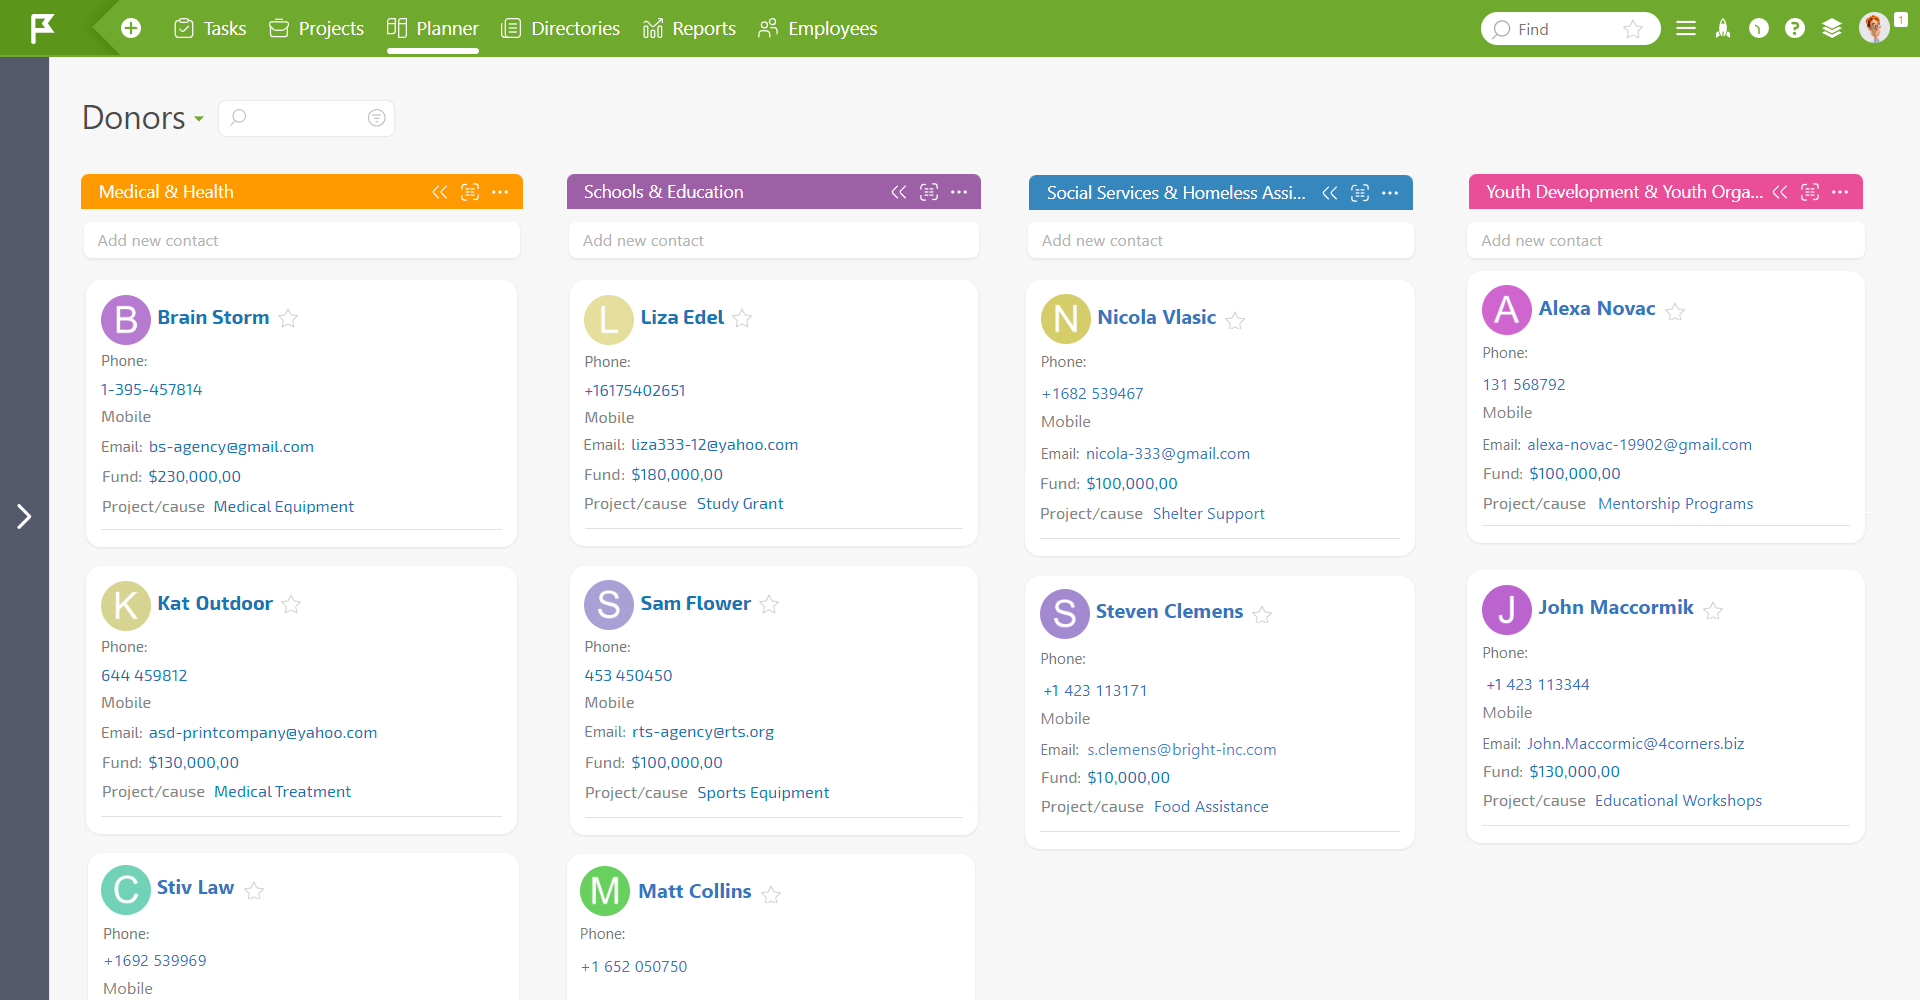Open more options for Social Services column
Viewport: 1920px width, 1000px height.
[1390, 193]
